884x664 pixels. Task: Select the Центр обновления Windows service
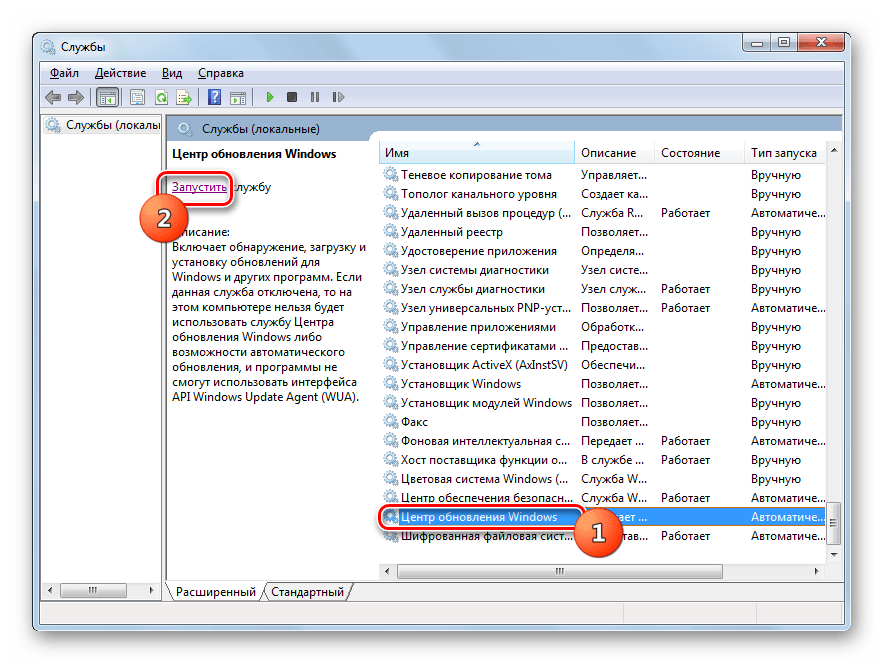(477, 517)
